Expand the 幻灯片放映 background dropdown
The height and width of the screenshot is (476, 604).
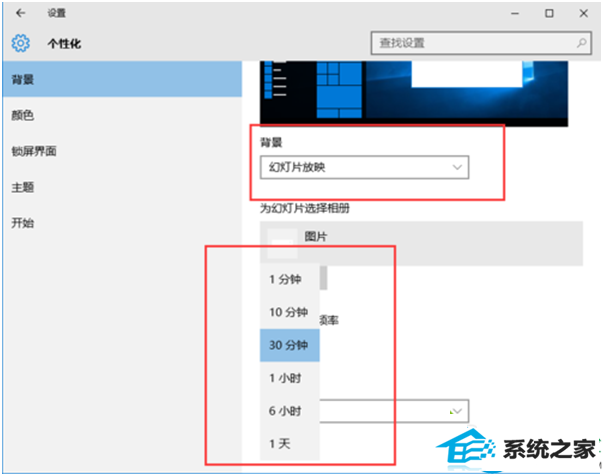364,167
